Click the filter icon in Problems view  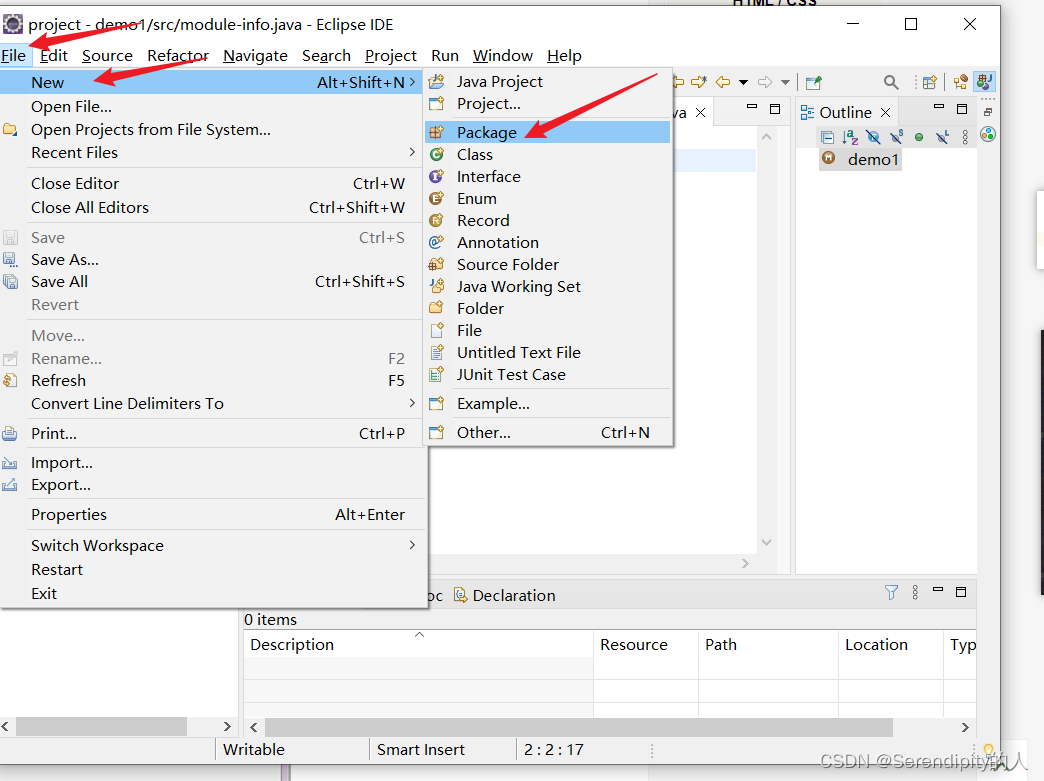tap(892, 593)
